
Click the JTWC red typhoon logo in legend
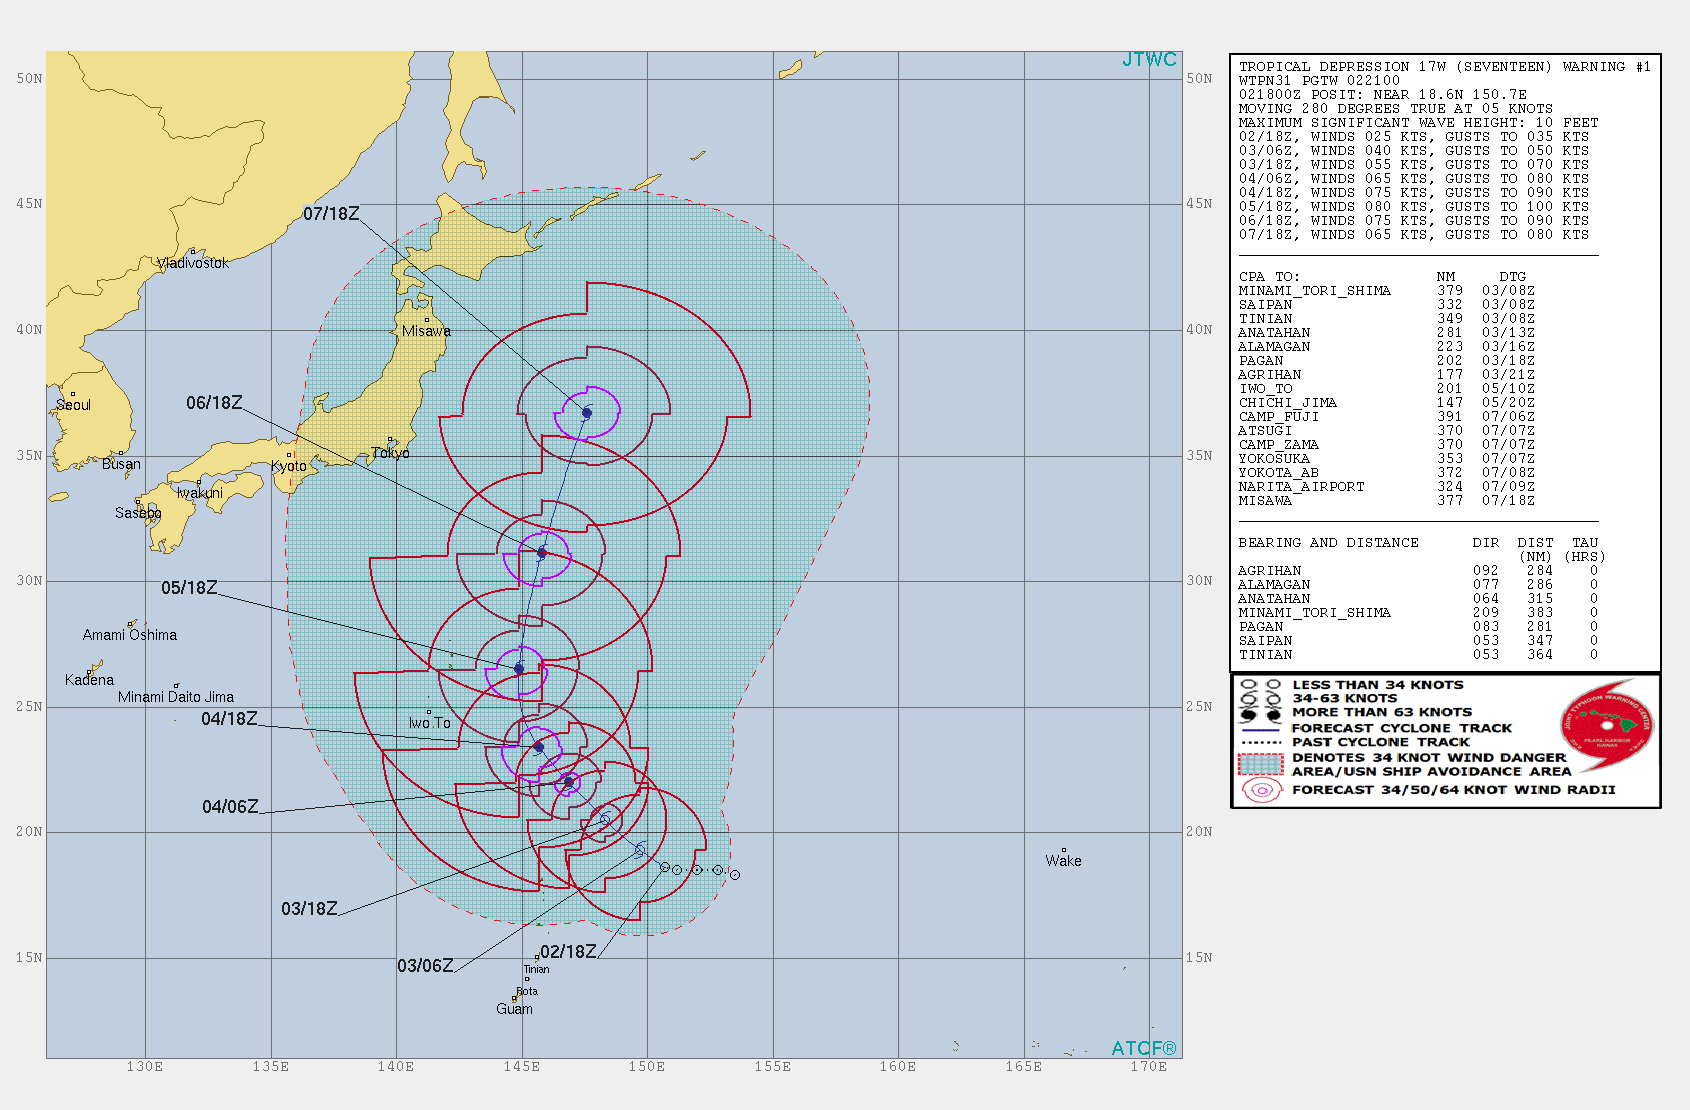pos(1607,724)
